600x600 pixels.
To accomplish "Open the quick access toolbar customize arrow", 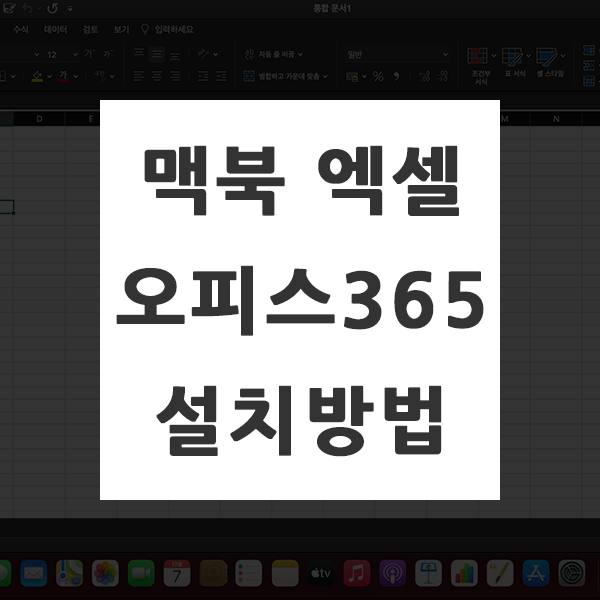I will (x=70, y=8).
